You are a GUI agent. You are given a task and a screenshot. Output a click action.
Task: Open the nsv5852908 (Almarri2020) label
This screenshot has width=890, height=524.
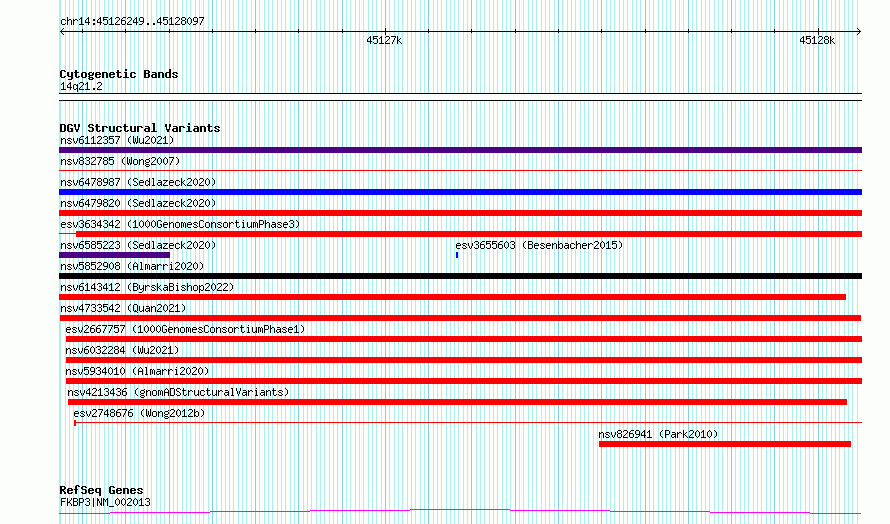[x=132, y=266]
